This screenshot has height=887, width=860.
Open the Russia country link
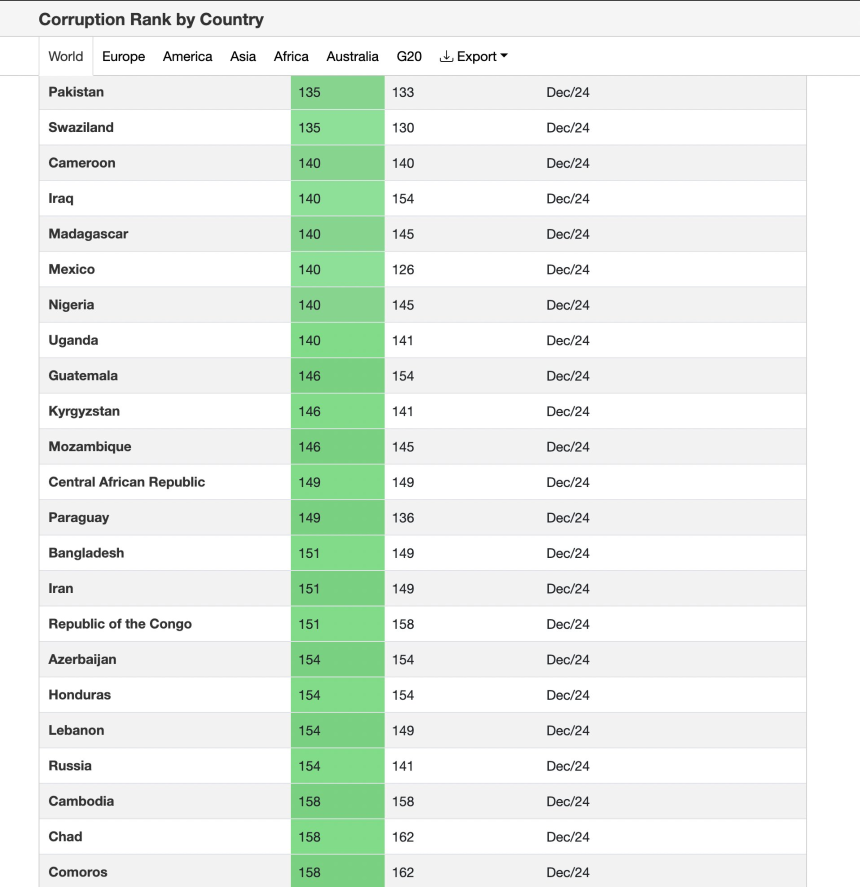coord(70,765)
